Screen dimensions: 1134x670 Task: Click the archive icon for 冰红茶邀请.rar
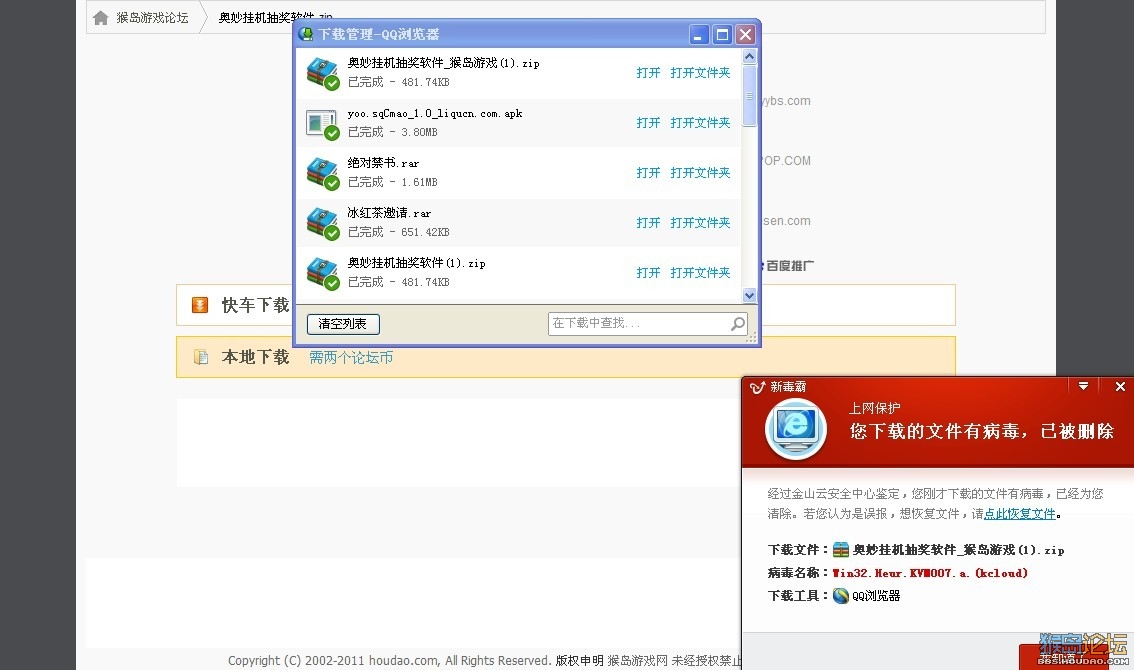click(x=323, y=224)
